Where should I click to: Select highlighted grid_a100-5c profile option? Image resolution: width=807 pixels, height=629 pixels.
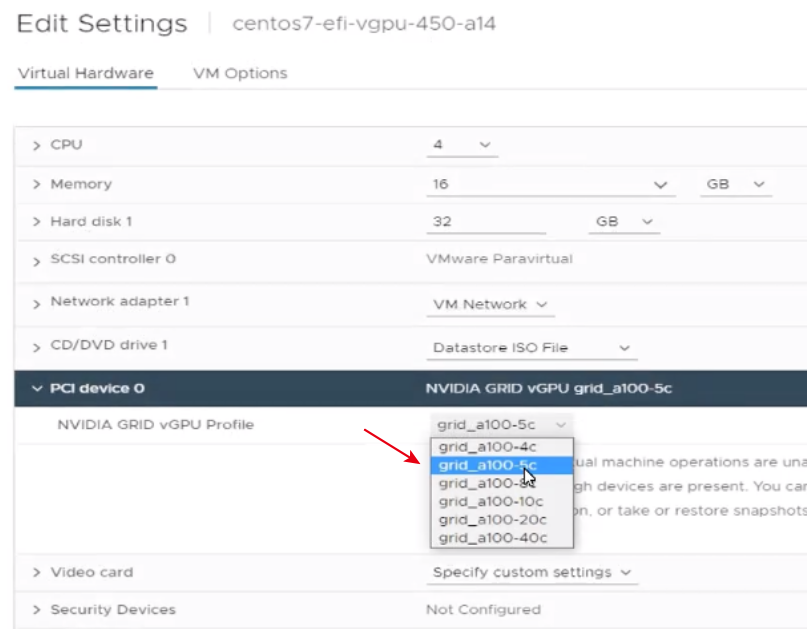click(x=502, y=465)
